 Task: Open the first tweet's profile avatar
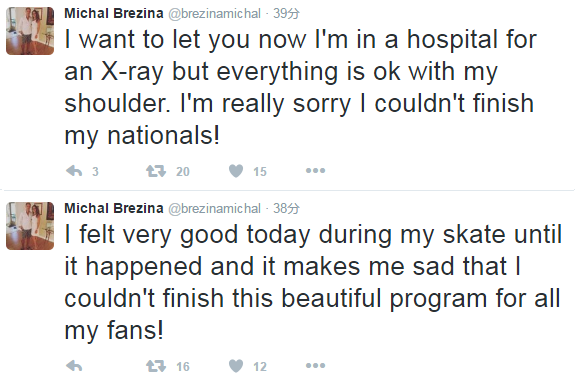pos(30,31)
